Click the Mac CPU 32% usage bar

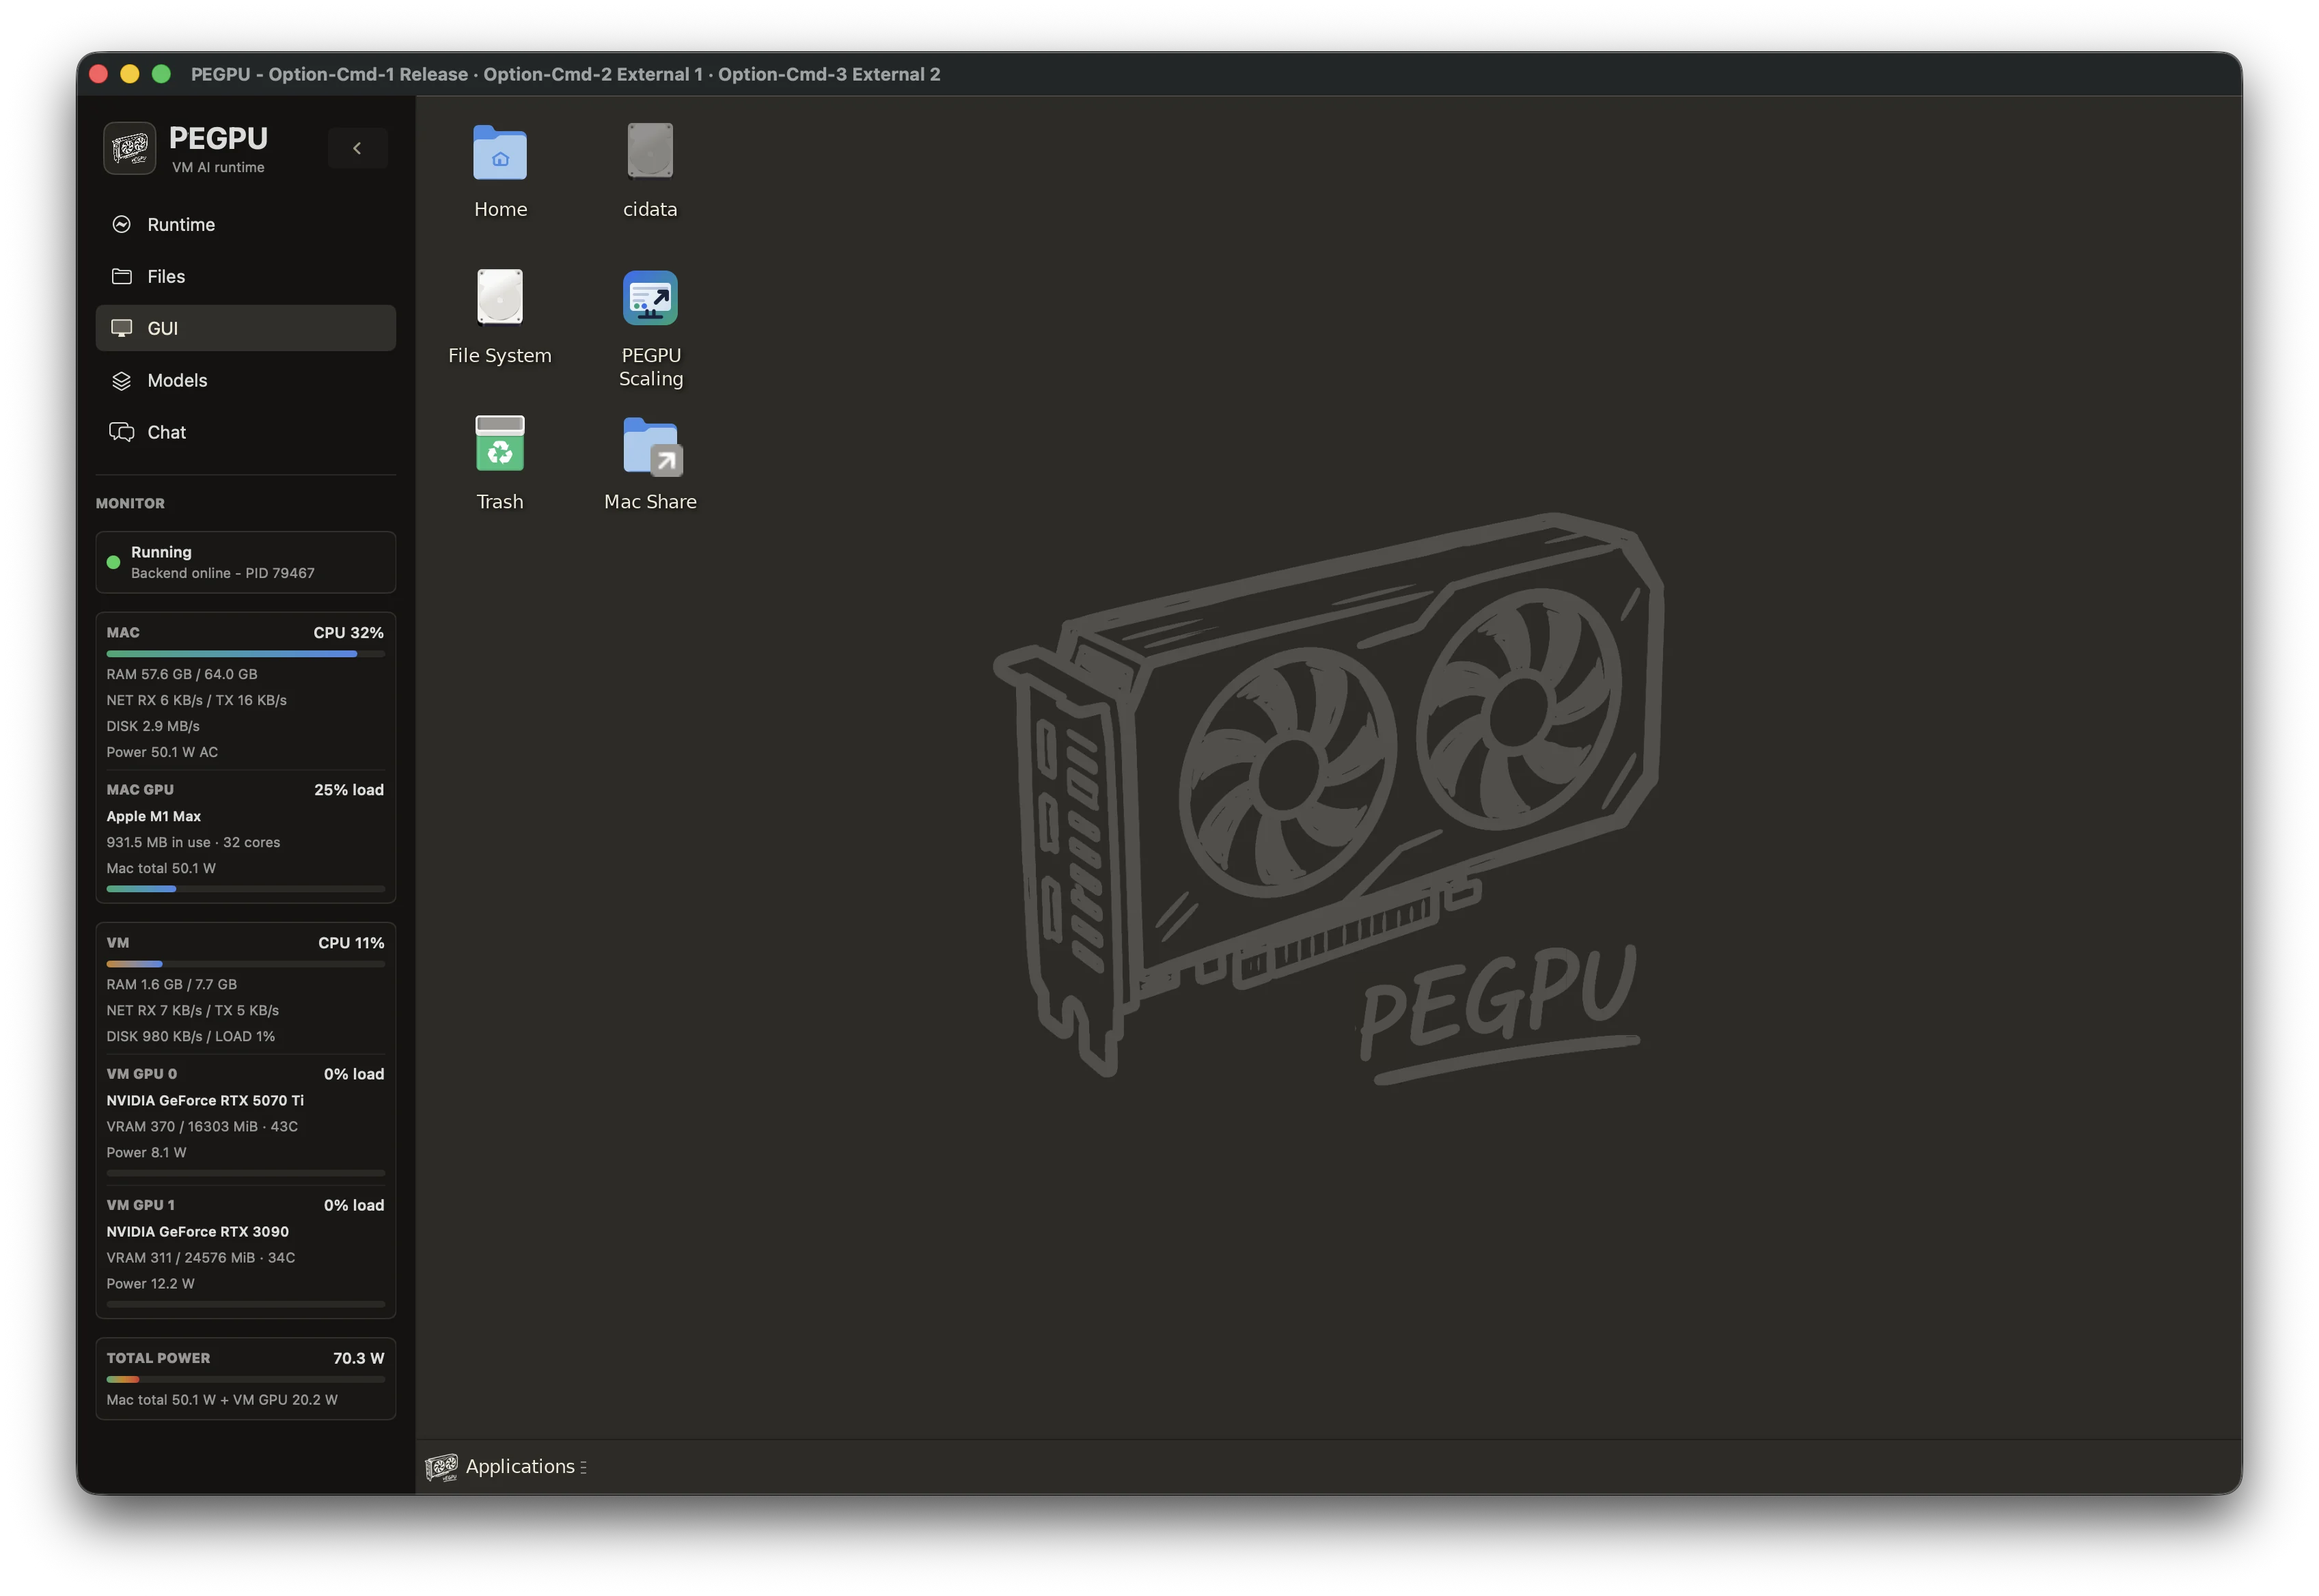coord(246,654)
